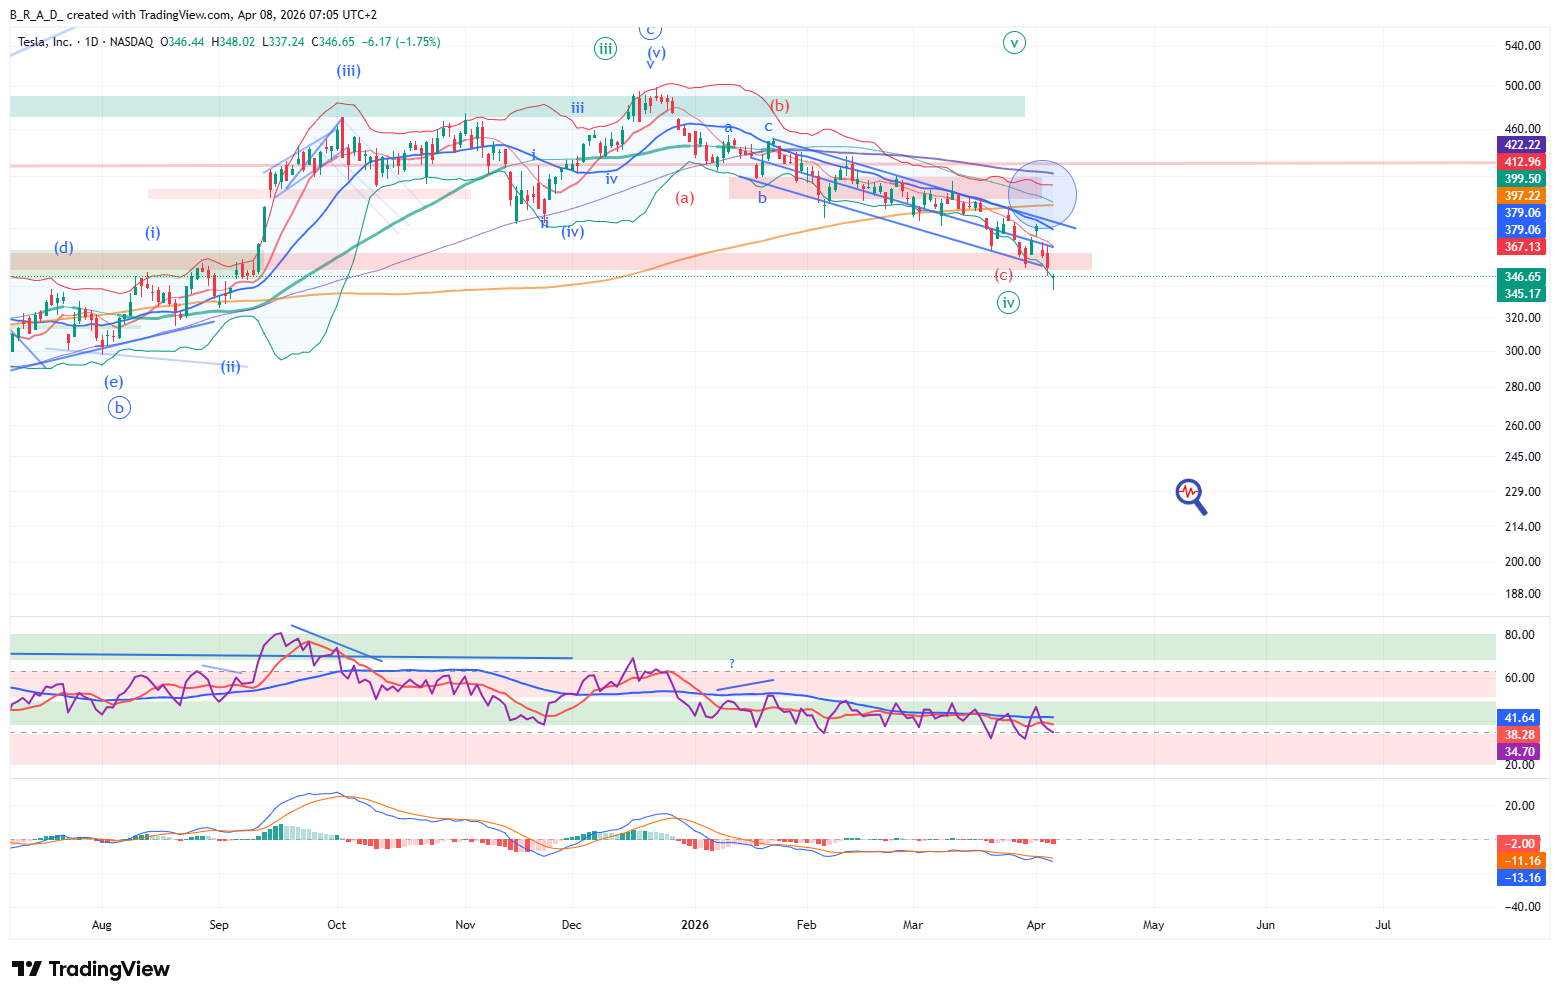Select the blue '(d)' wave label
This screenshot has width=1560, height=999.
click(x=63, y=247)
